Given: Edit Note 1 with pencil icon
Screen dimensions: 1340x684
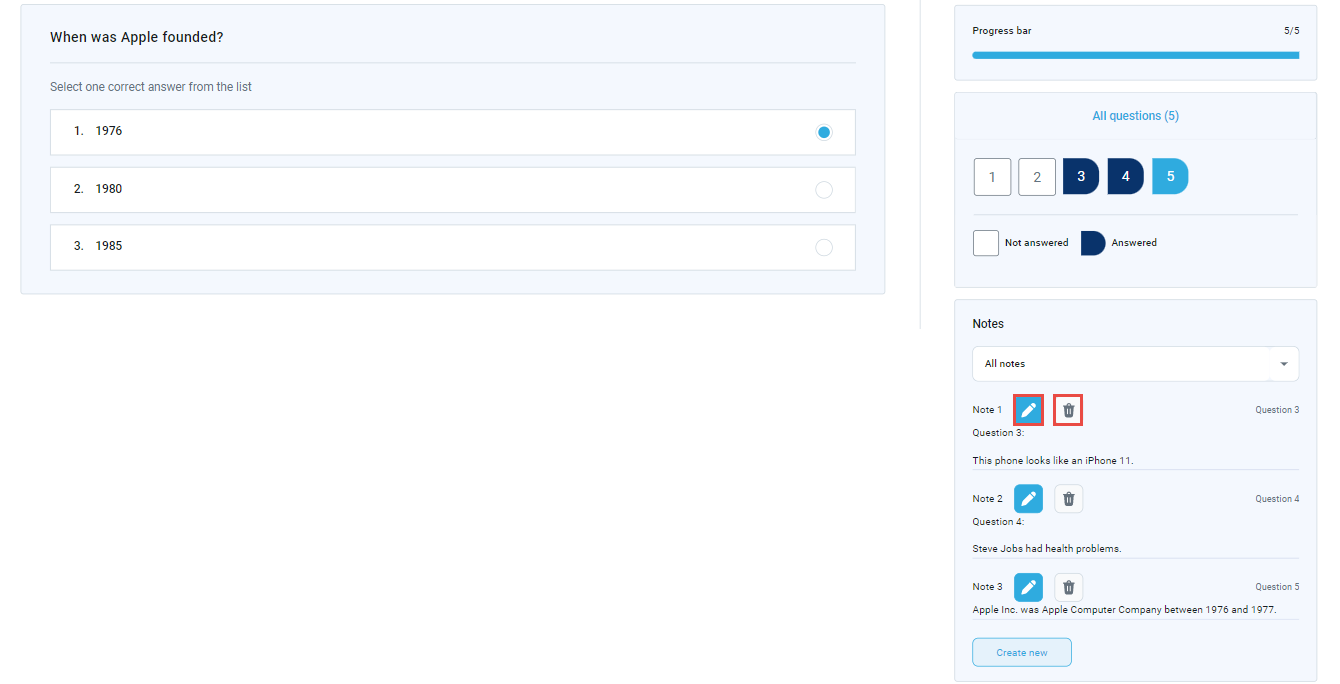Looking at the screenshot, I should 1028,410.
